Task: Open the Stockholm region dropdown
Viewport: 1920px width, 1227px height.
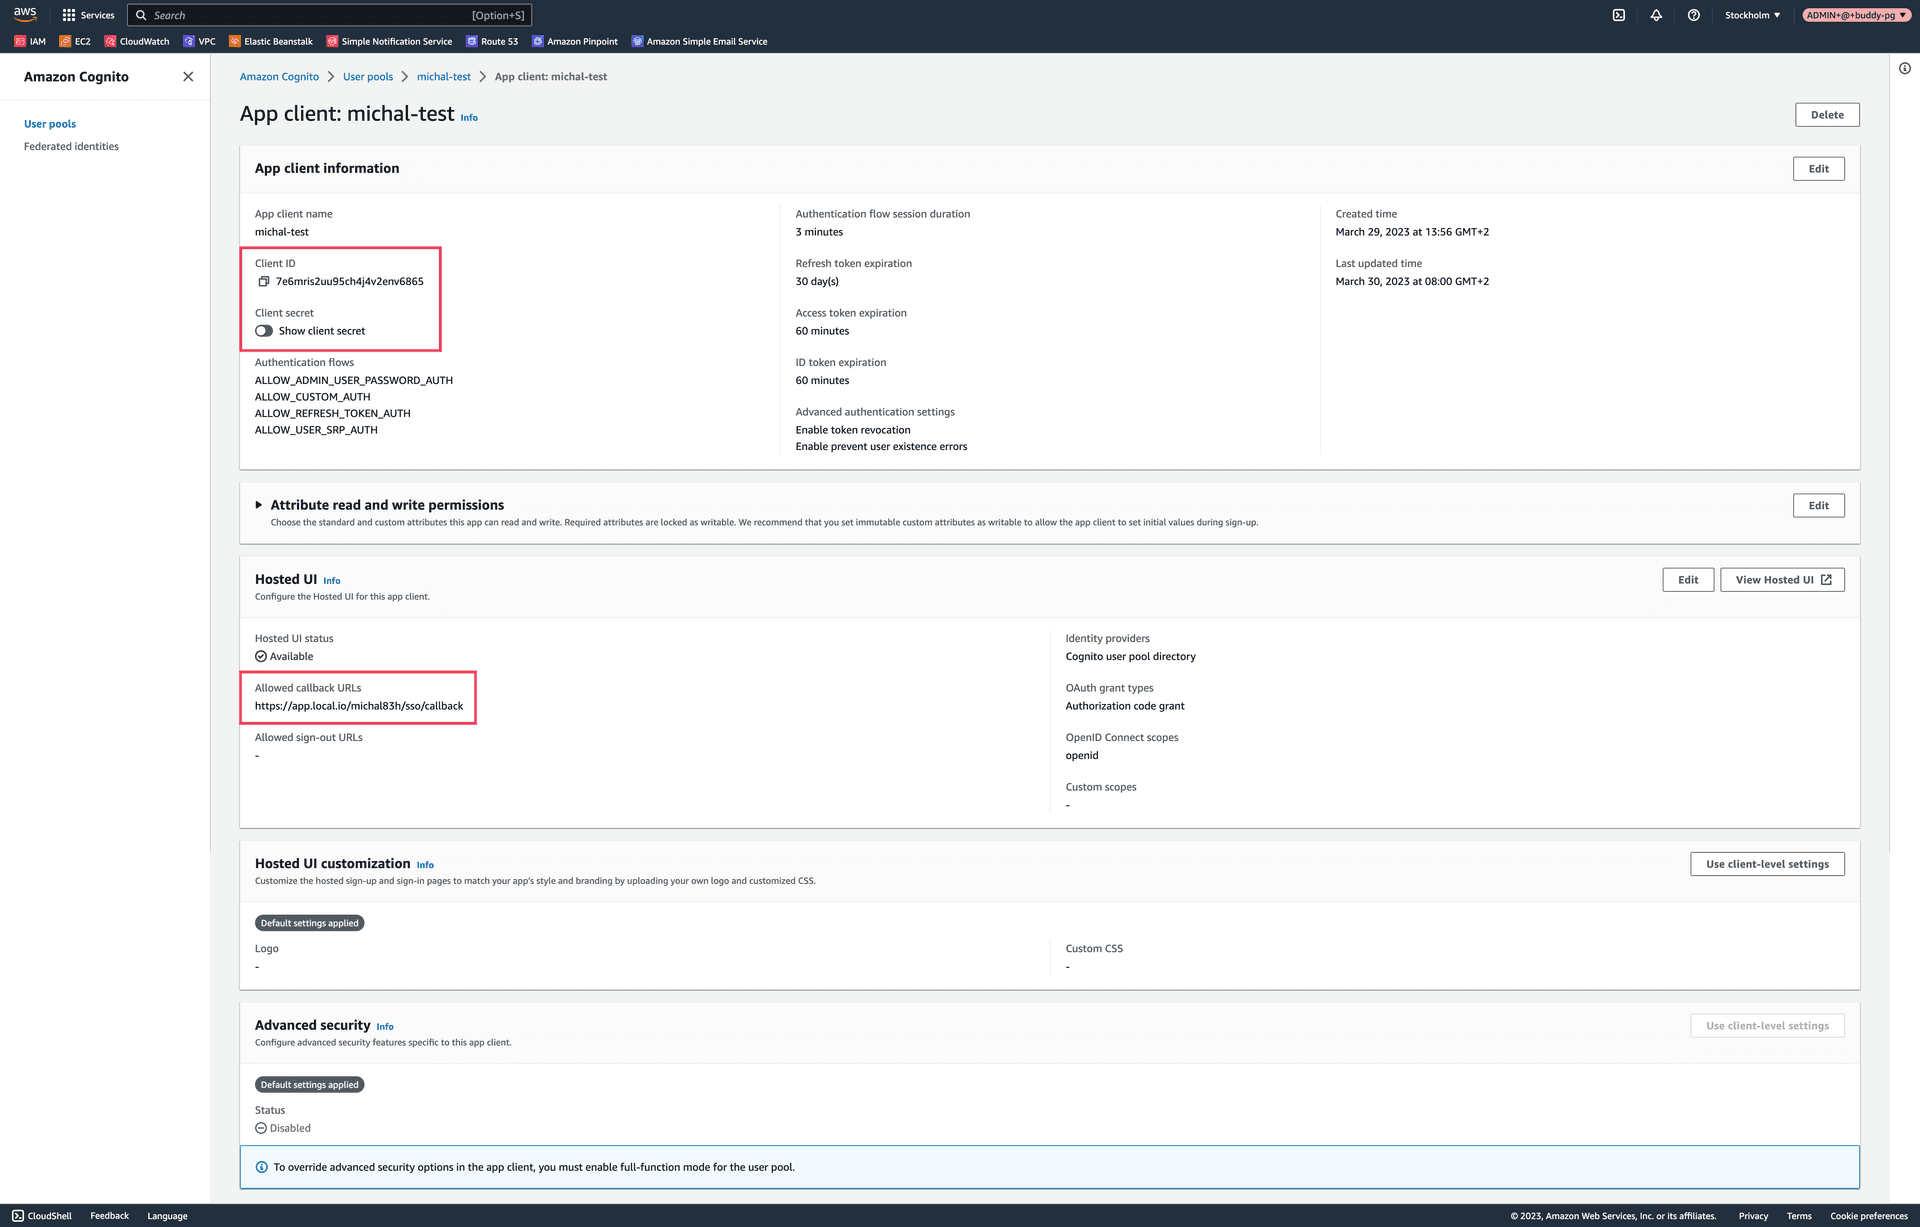Action: point(1752,15)
